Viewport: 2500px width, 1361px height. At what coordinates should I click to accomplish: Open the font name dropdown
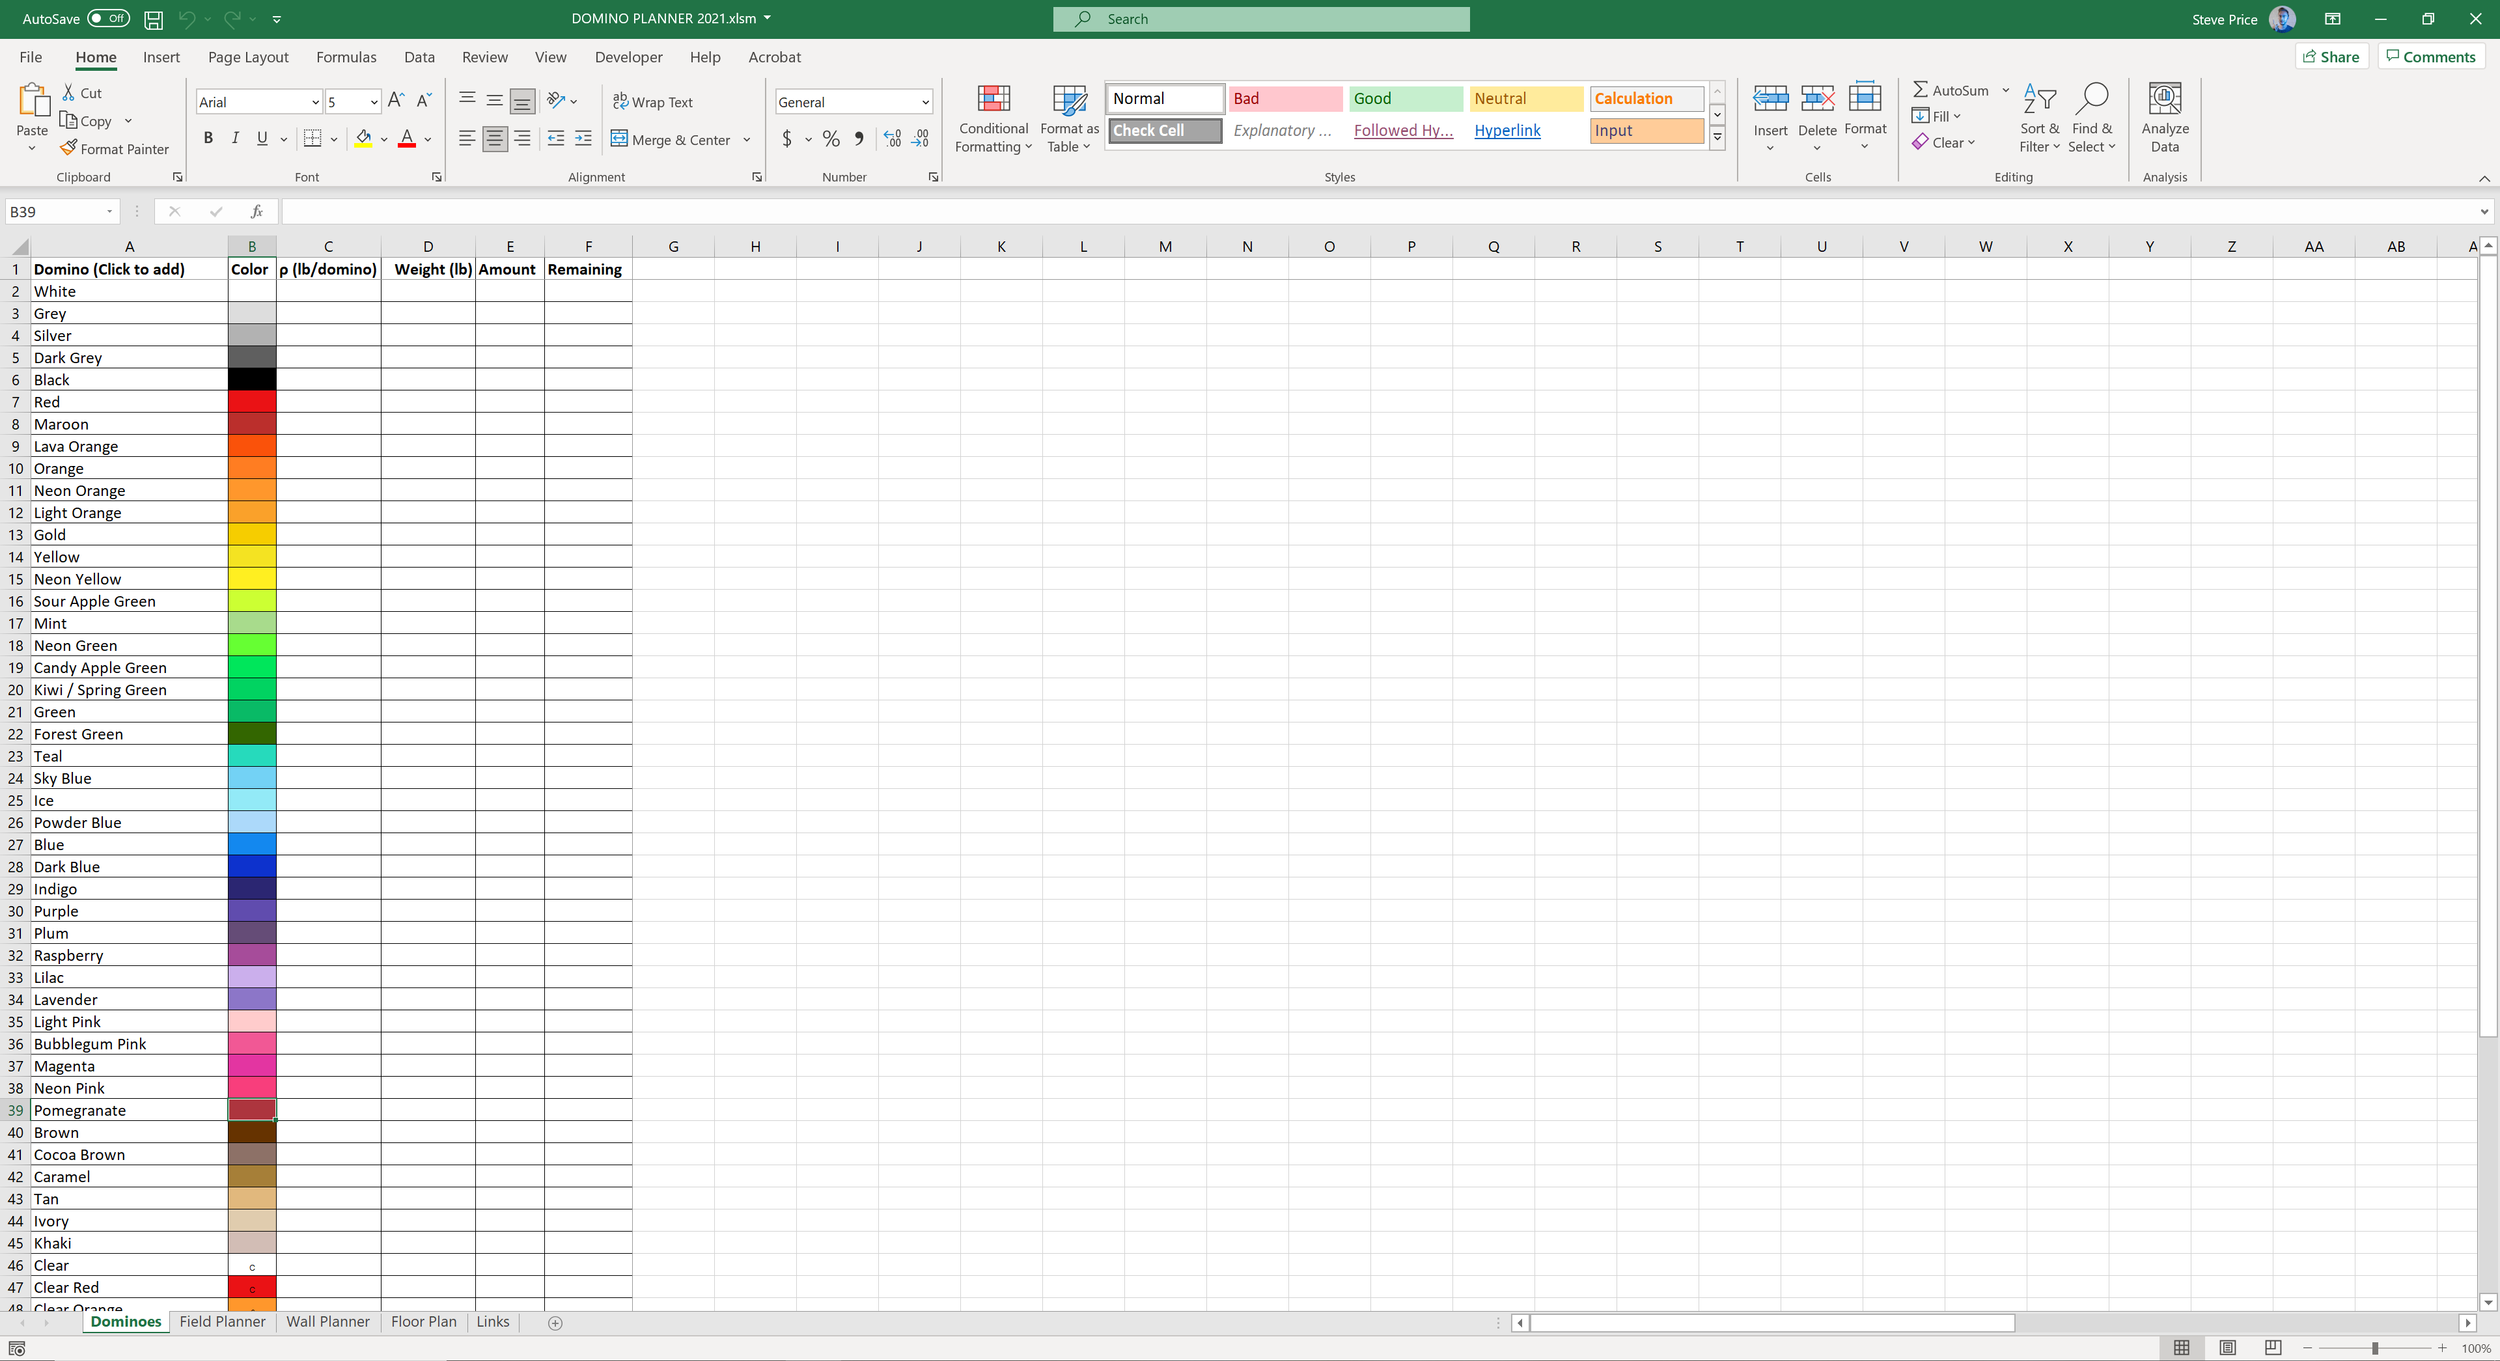[x=315, y=102]
